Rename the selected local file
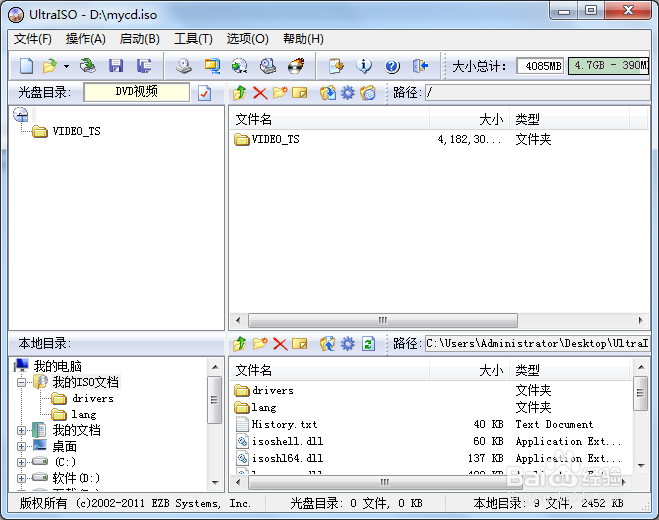Image resolution: width=659 pixels, height=520 pixels. pyautogui.click(x=300, y=344)
